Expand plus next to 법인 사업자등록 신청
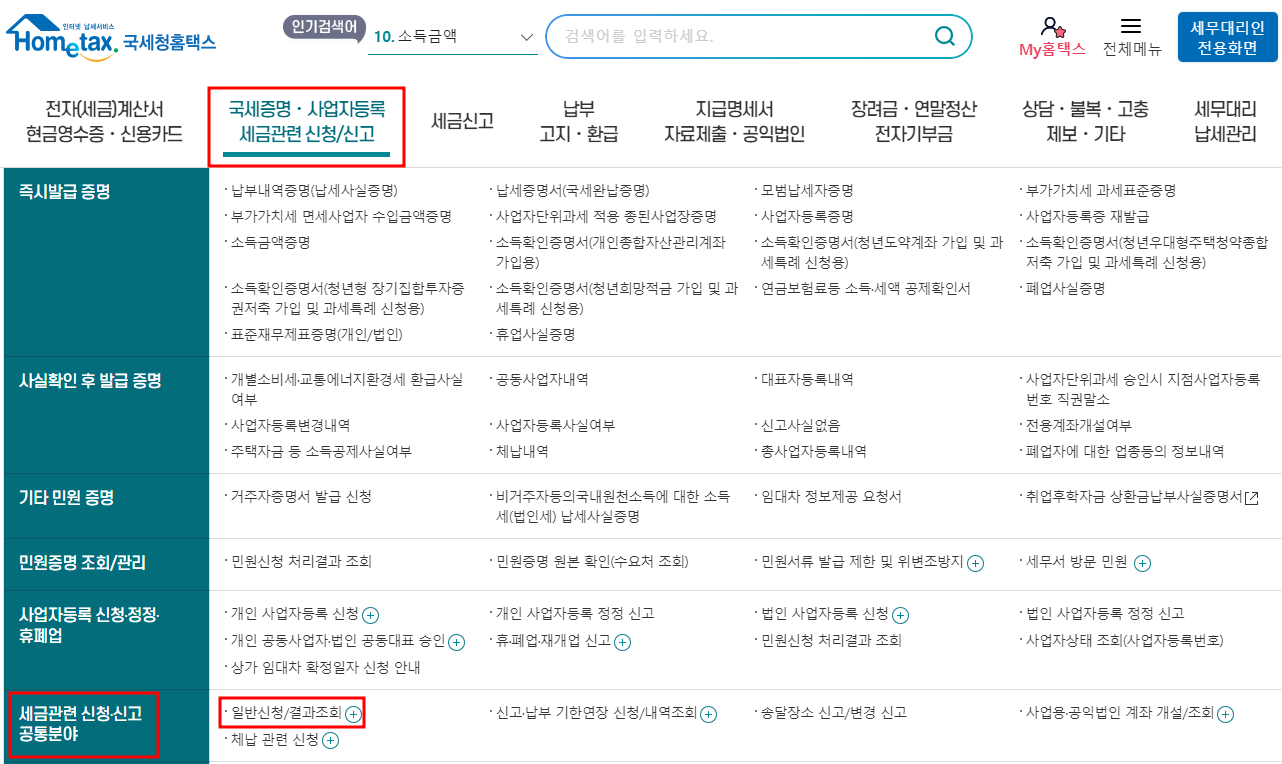Viewport: 1282px width, 764px height. (x=900, y=615)
